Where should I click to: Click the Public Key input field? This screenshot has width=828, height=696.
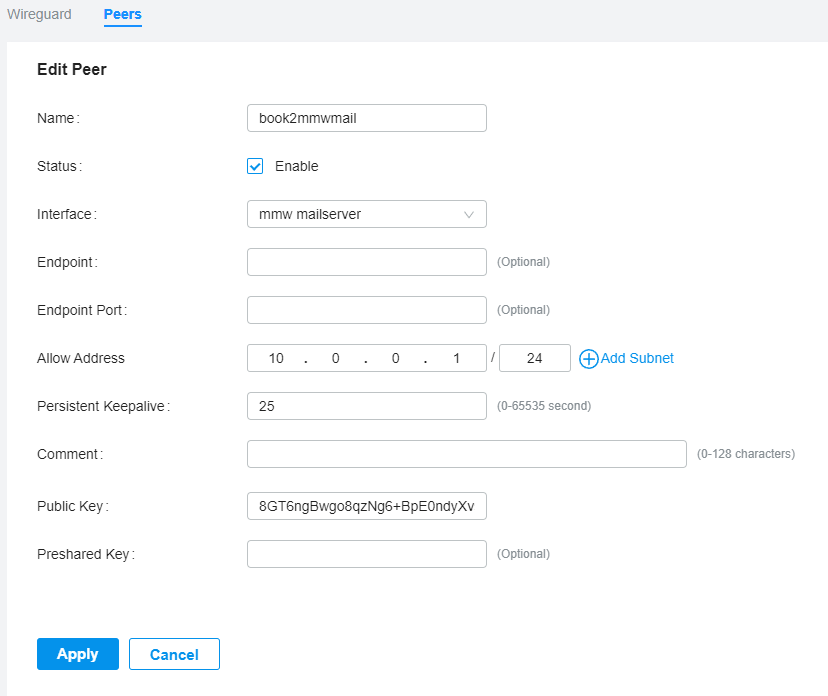(366, 506)
